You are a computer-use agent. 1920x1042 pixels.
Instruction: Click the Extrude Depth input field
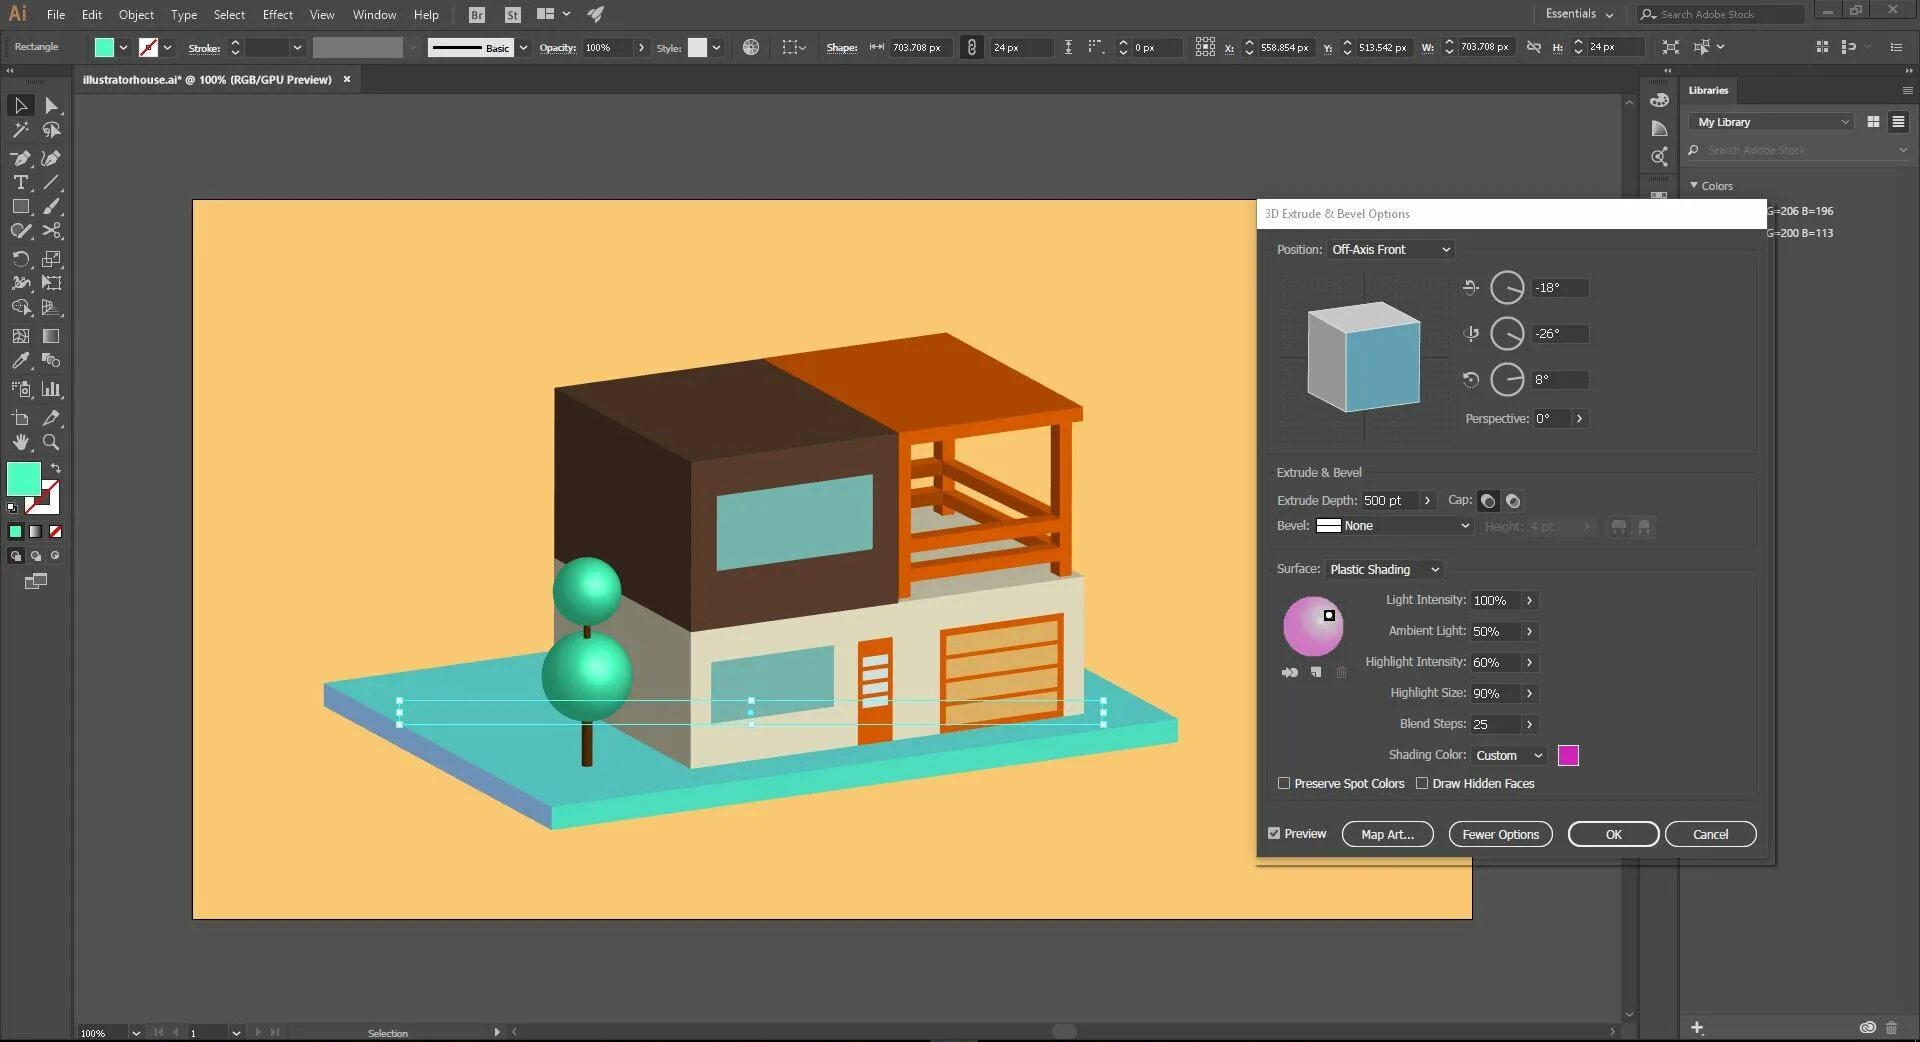pos(1388,500)
